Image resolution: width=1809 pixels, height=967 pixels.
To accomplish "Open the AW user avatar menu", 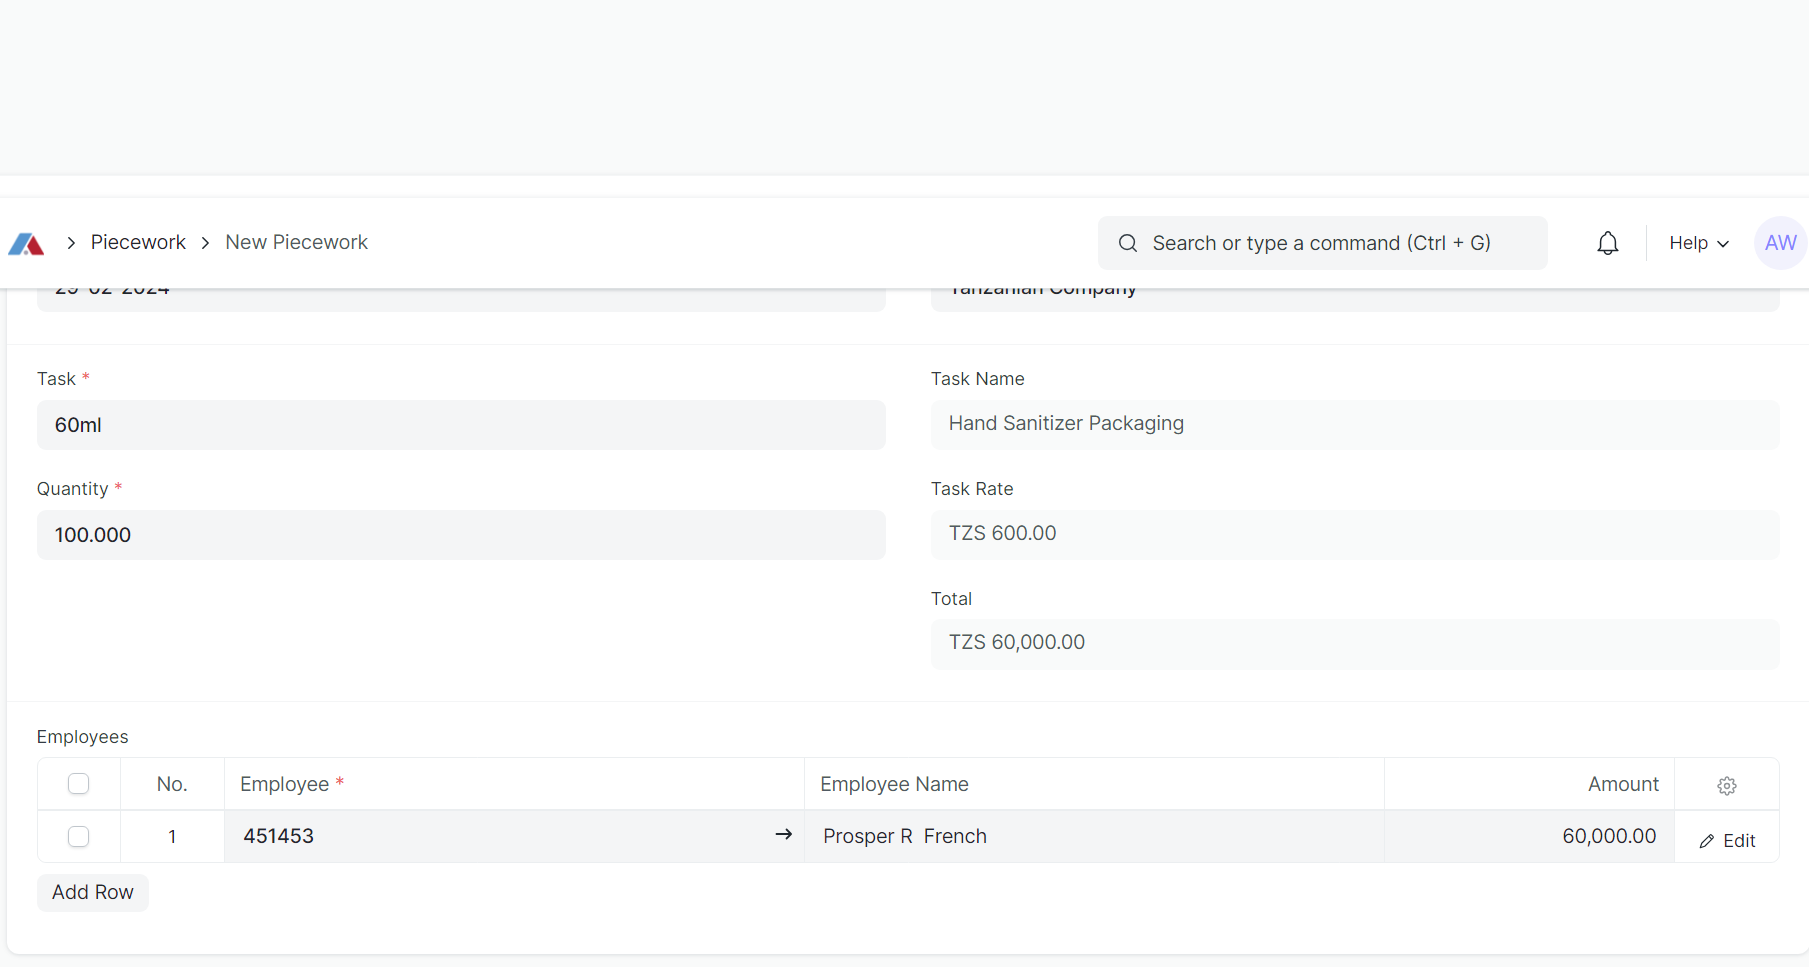I will pyautogui.click(x=1780, y=243).
